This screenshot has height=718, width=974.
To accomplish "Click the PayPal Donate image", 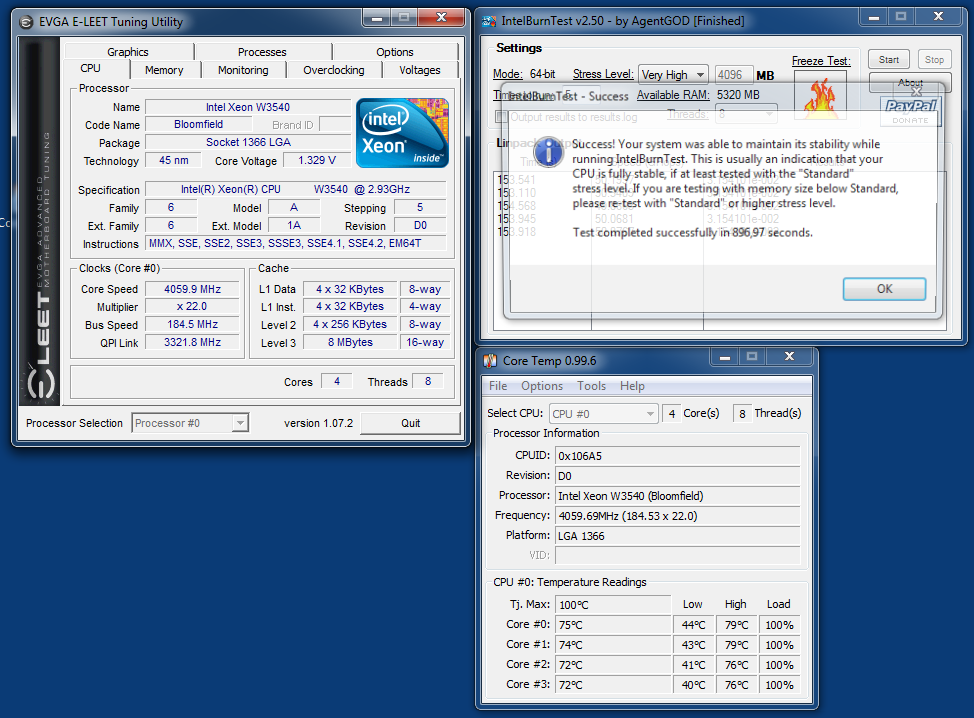I will click(910, 111).
